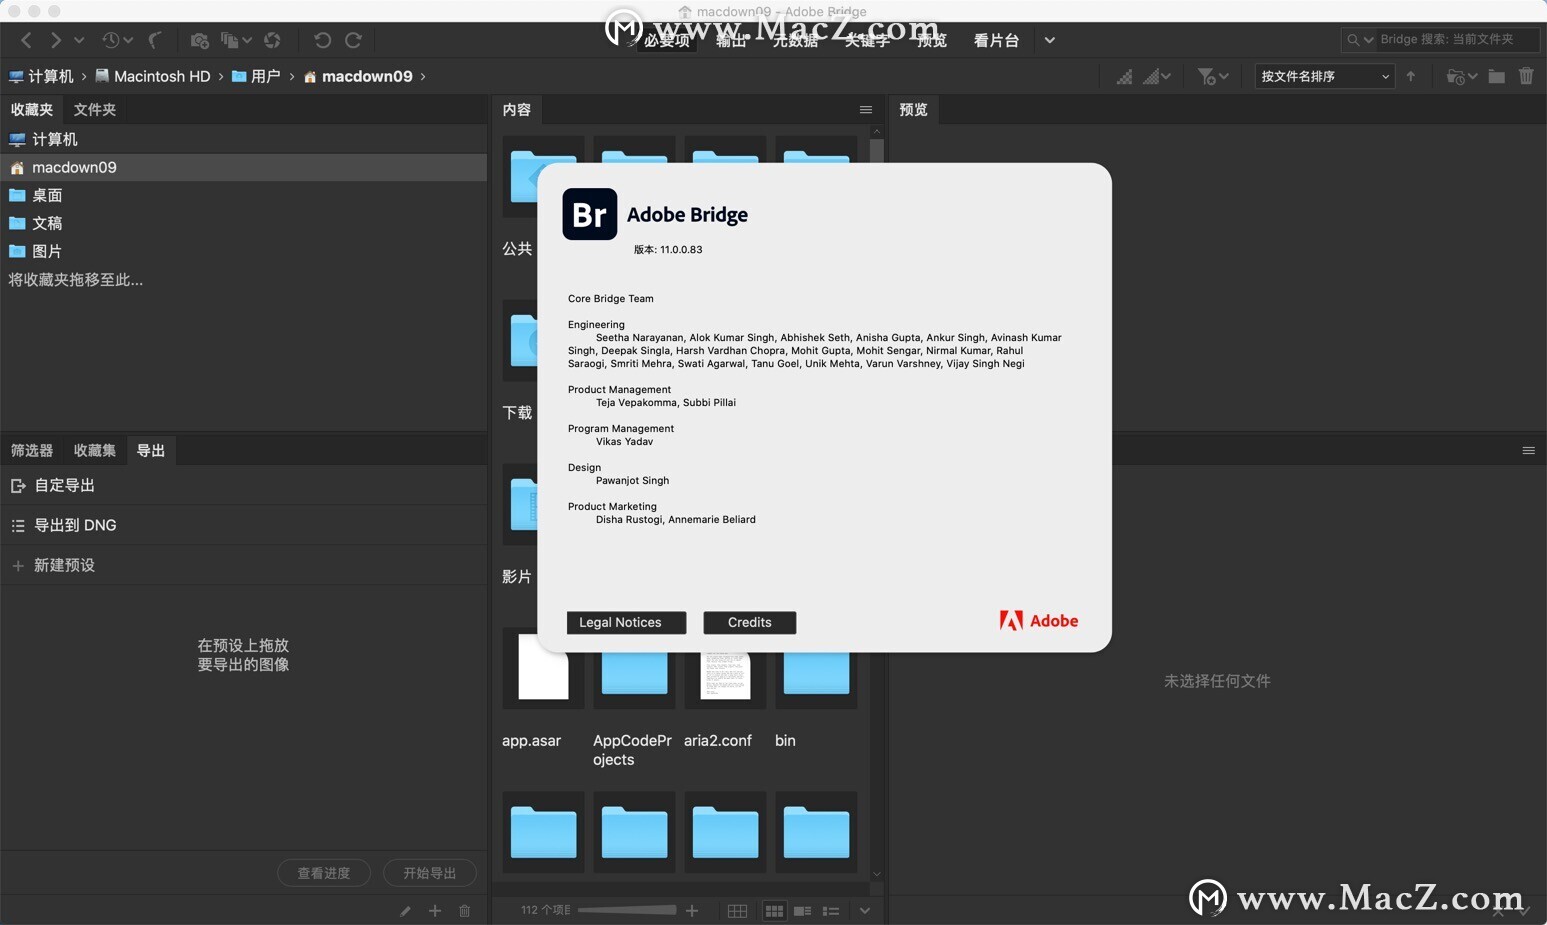This screenshot has width=1547, height=925.
Task: Create a new folder icon
Action: 1496,76
